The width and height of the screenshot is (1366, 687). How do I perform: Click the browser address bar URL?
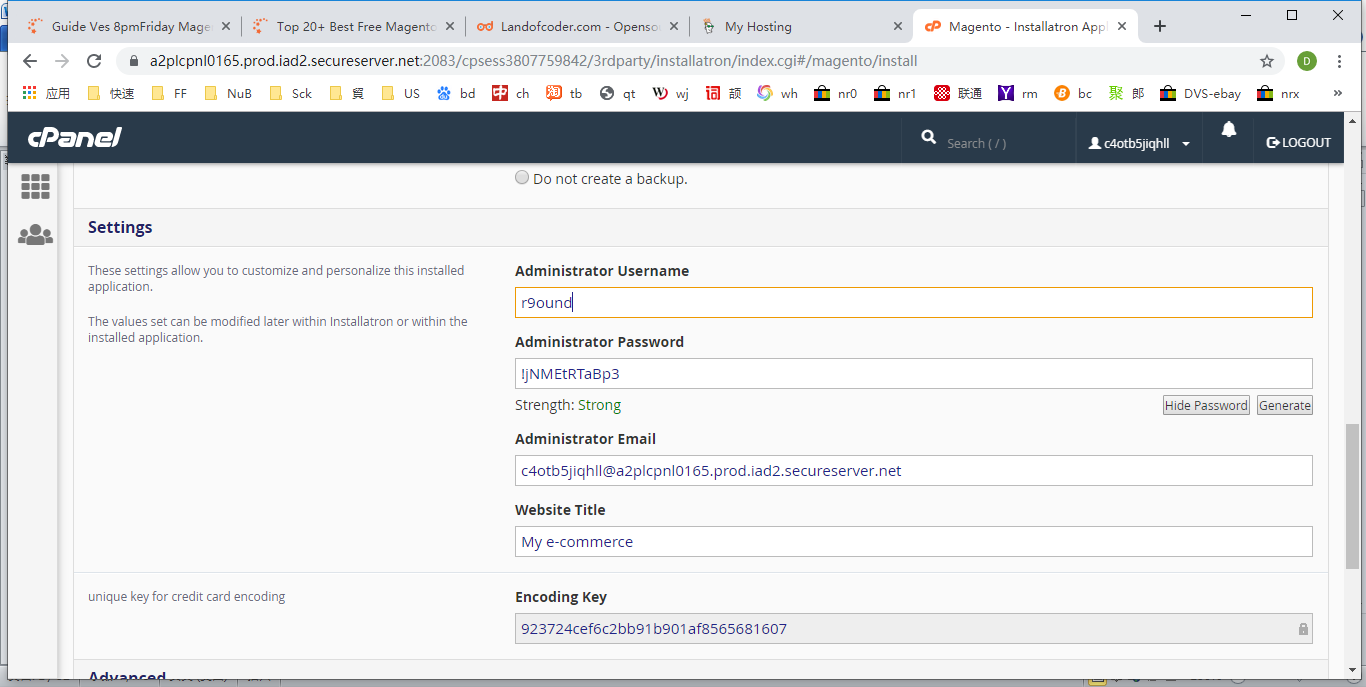point(533,61)
